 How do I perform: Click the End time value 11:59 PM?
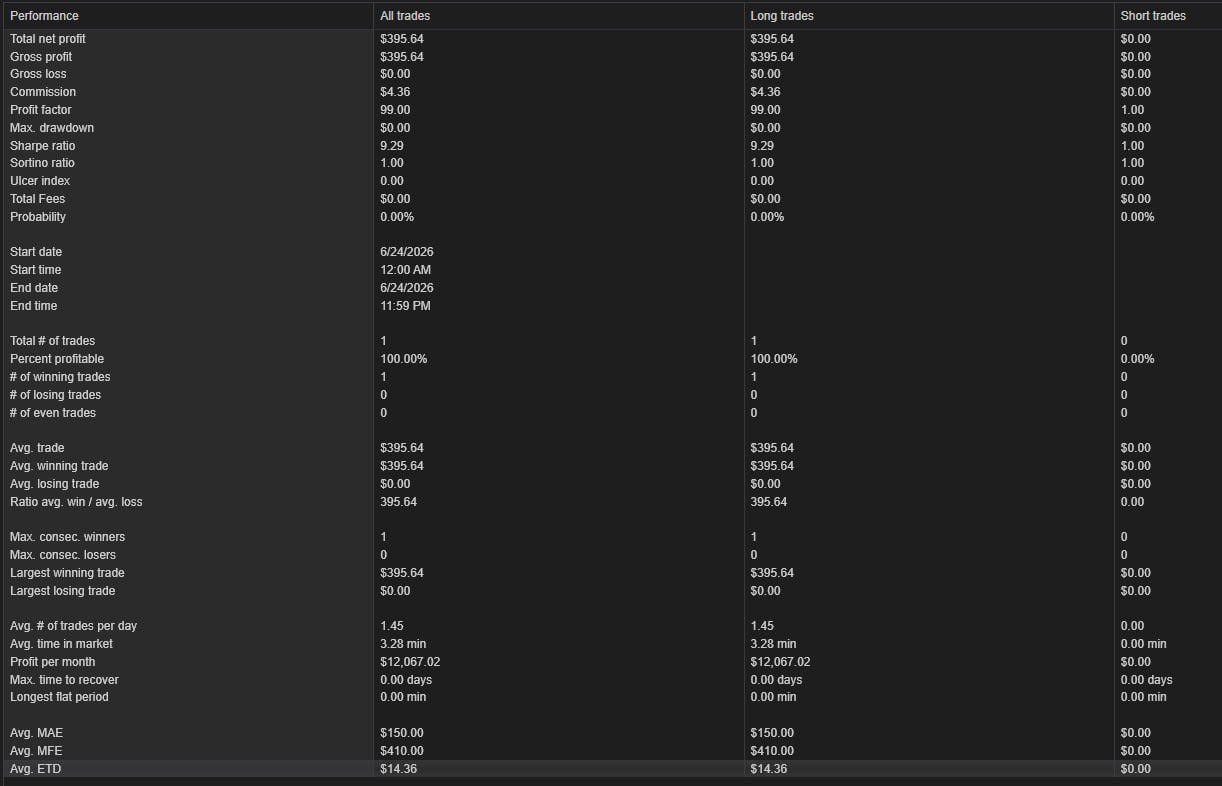(x=405, y=306)
